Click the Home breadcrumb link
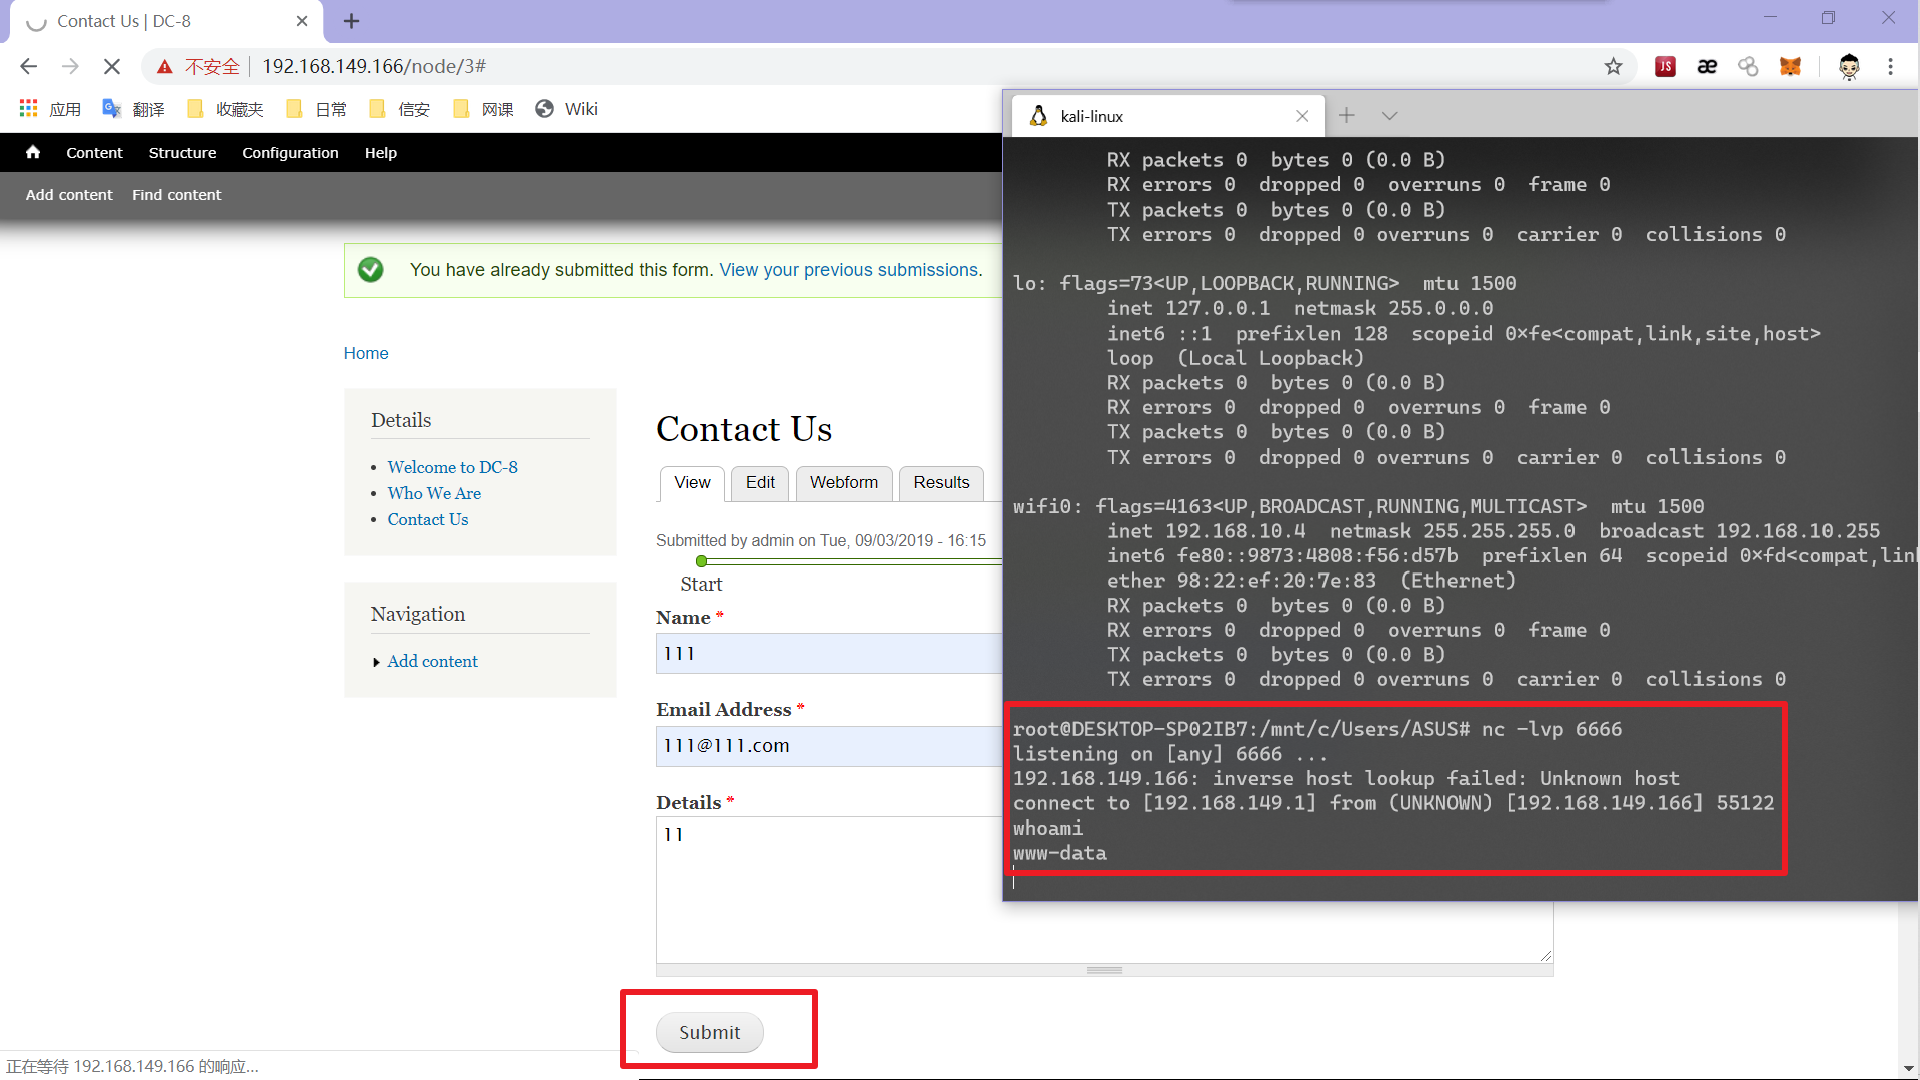Viewport: 1920px width, 1080px height. click(366, 353)
